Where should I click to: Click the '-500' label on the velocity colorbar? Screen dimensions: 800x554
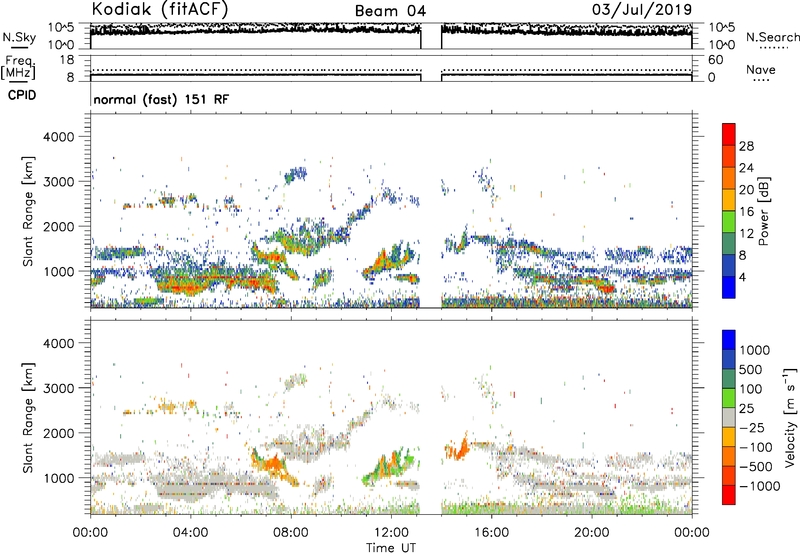tap(756, 467)
